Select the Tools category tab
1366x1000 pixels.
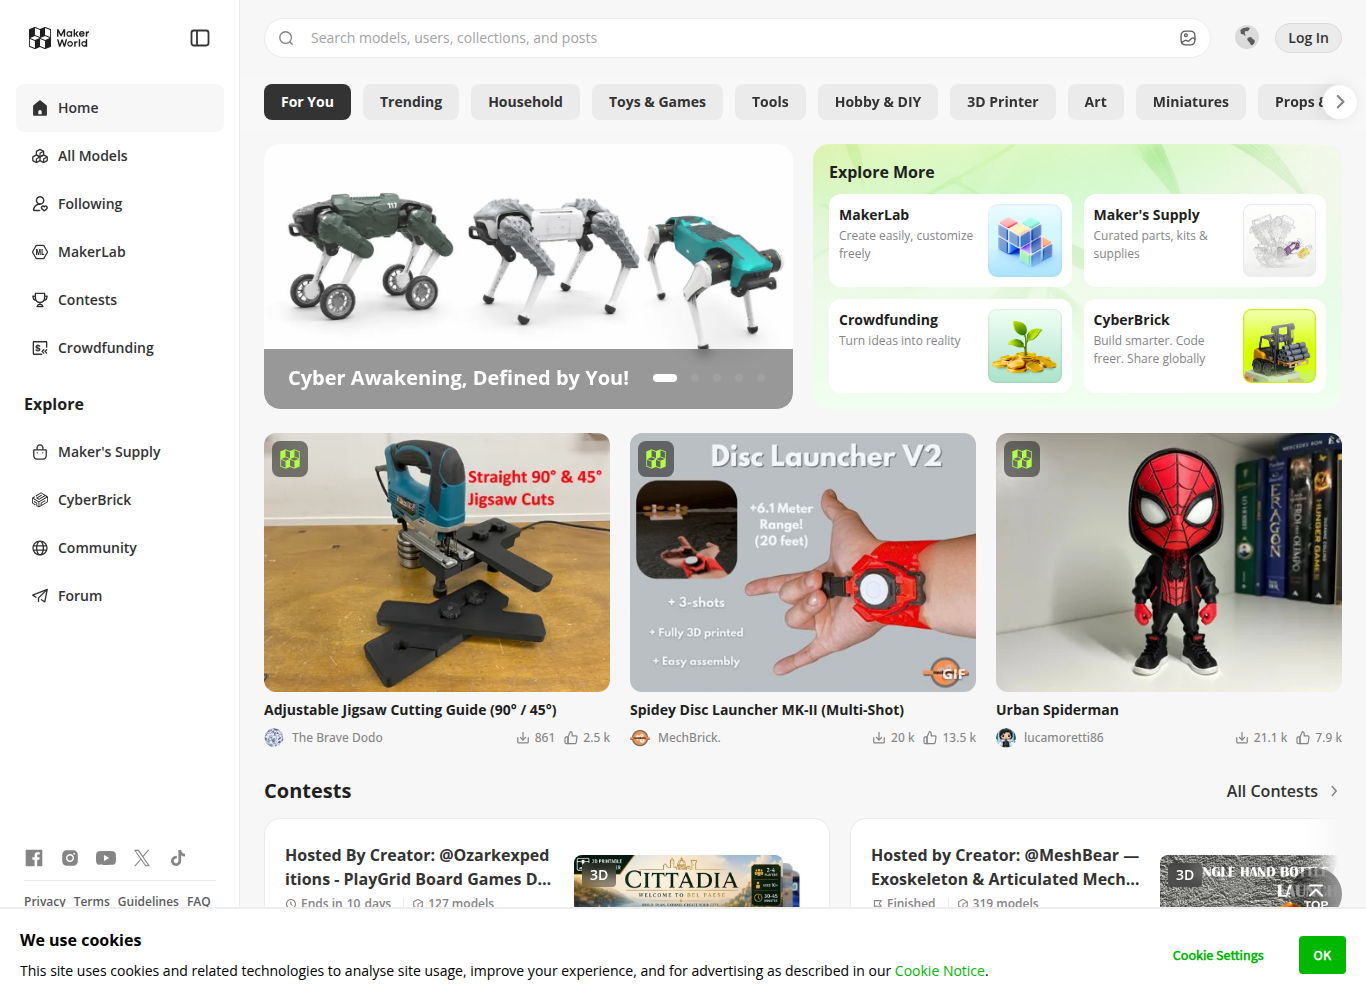[x=770, y=102]
